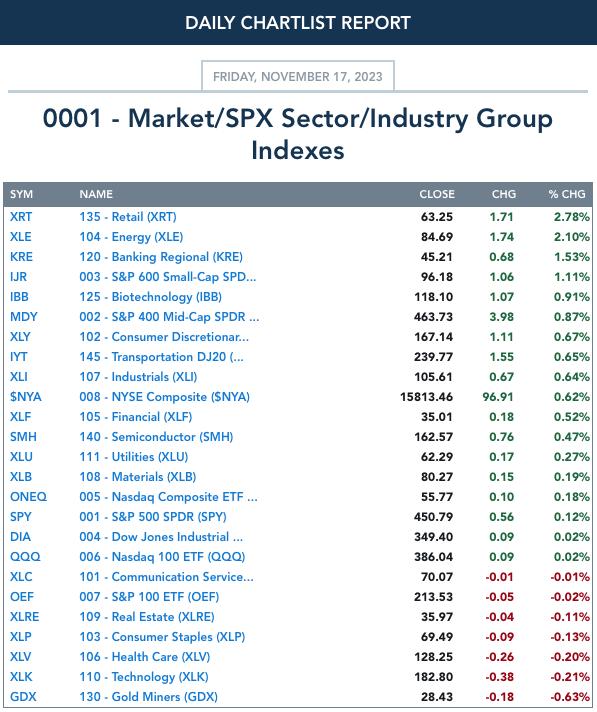Open 008 - NYSE Composite ($NYA) chart

pyautogui.click(x=164, y=396)
